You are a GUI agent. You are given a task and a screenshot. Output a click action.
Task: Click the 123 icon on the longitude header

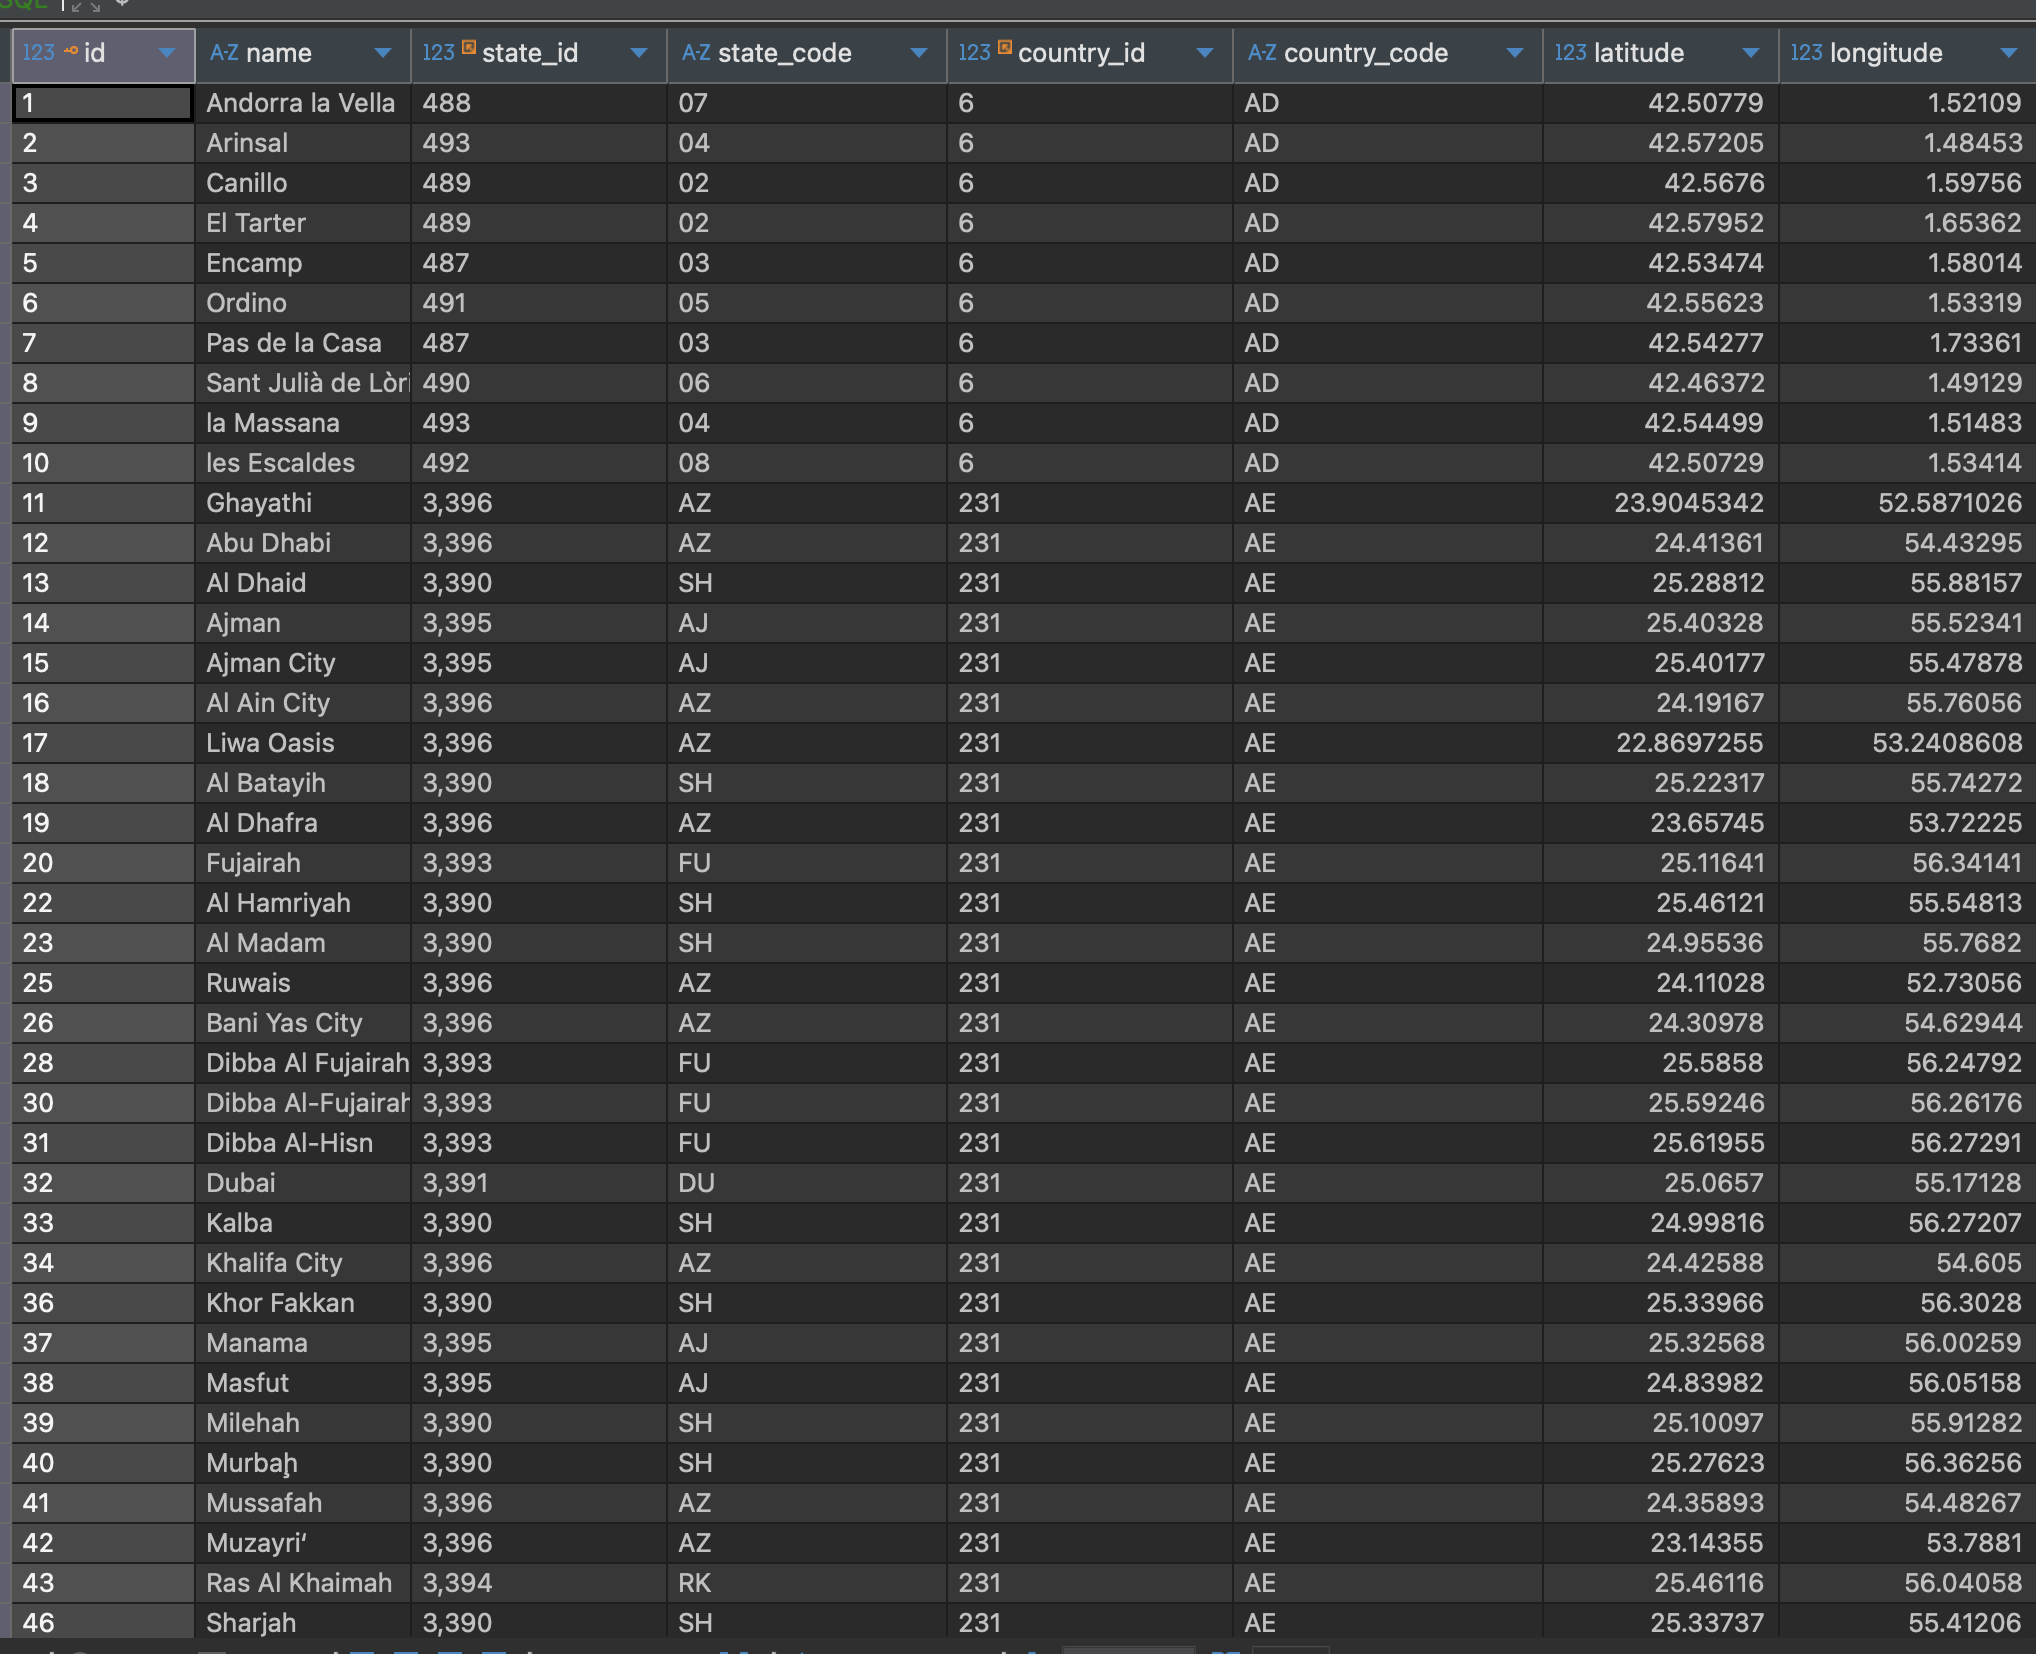[1806, 53]
